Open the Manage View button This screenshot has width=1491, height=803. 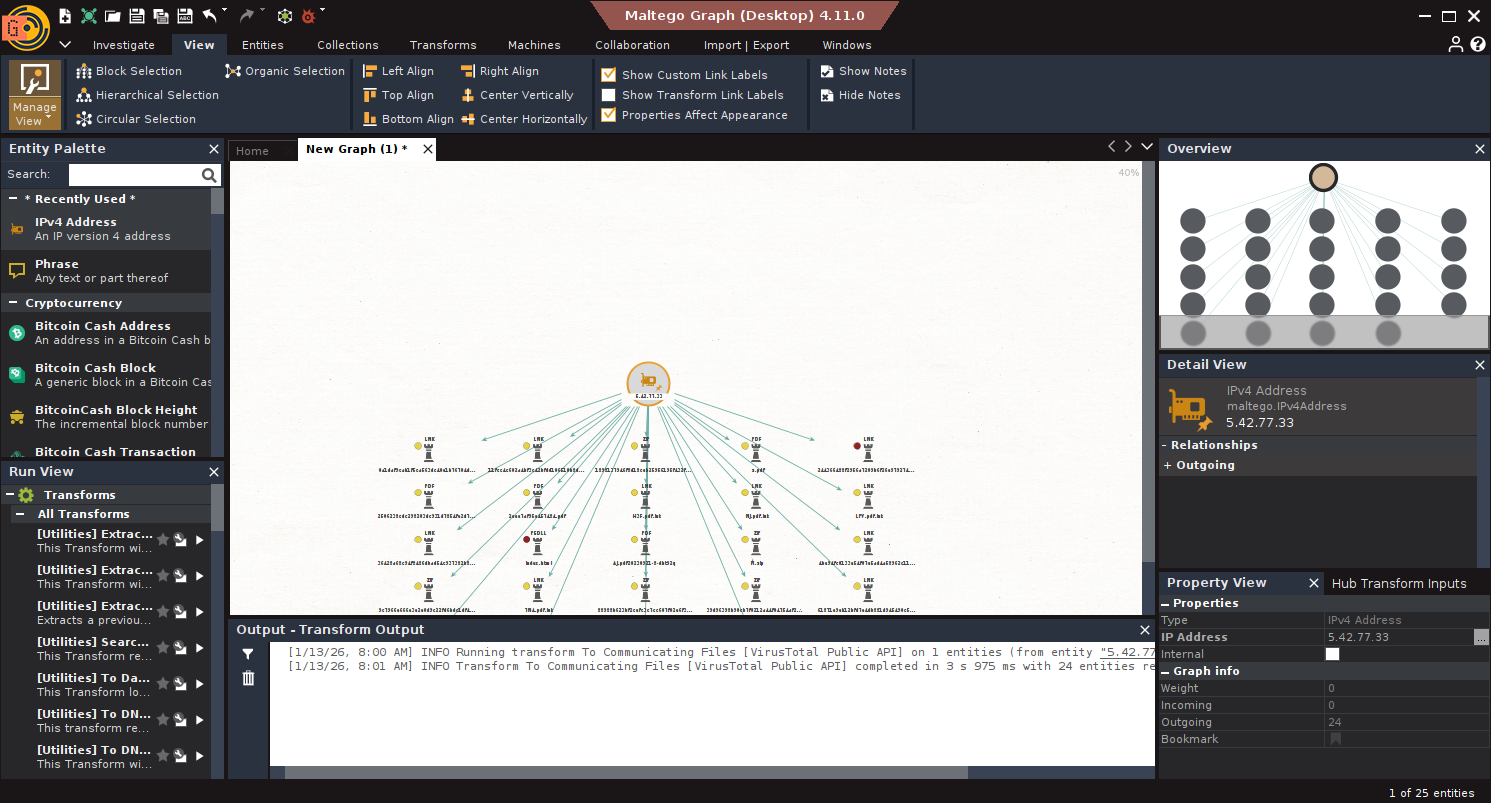click(x=35, y=95)
